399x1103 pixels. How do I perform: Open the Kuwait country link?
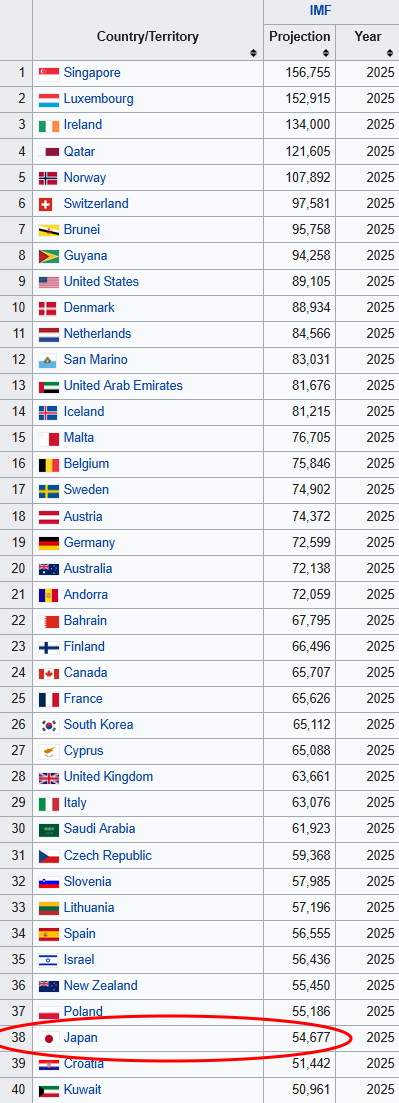82,1090
